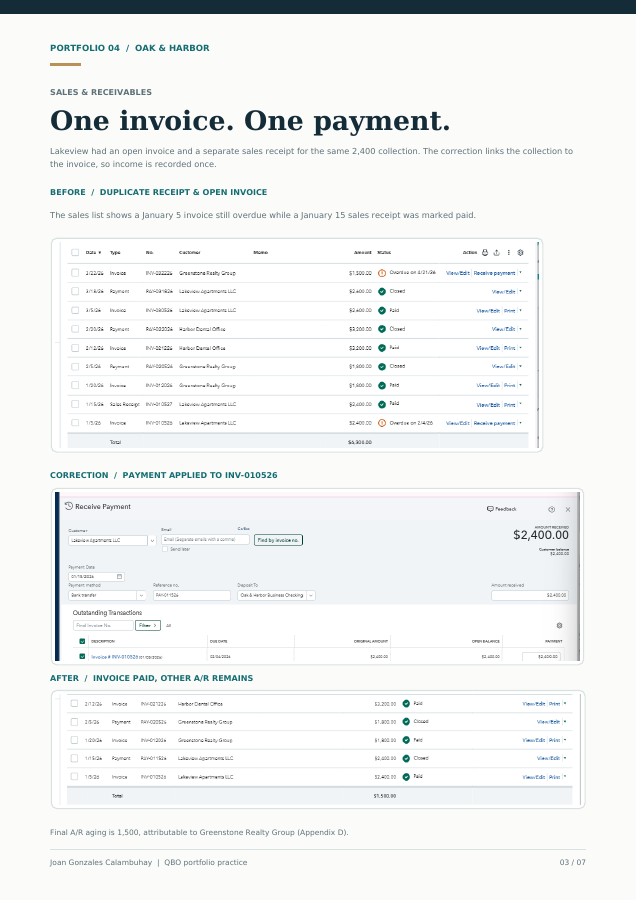Expand the Filter button in Outstanding Transactions

click(147, 626)
